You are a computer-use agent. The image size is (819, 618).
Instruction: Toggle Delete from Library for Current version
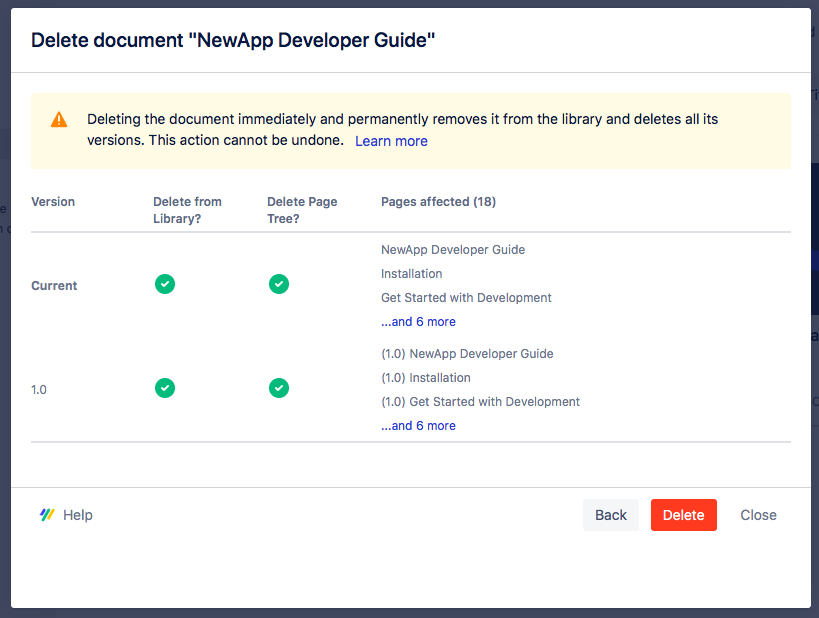click(165, 285)
